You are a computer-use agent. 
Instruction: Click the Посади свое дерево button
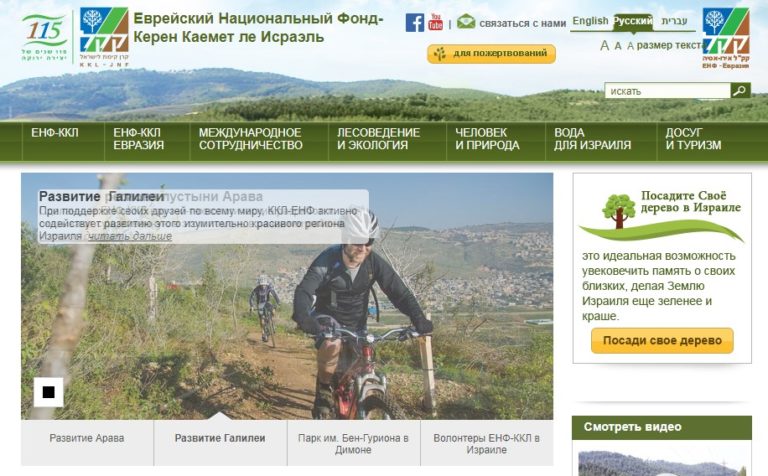click(x=662, y=340)
